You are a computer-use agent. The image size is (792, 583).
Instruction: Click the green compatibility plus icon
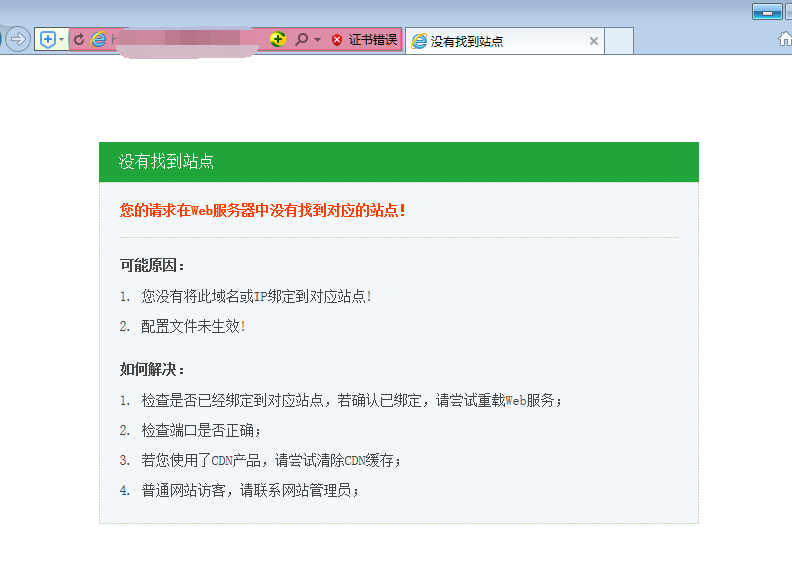[278, 39]
